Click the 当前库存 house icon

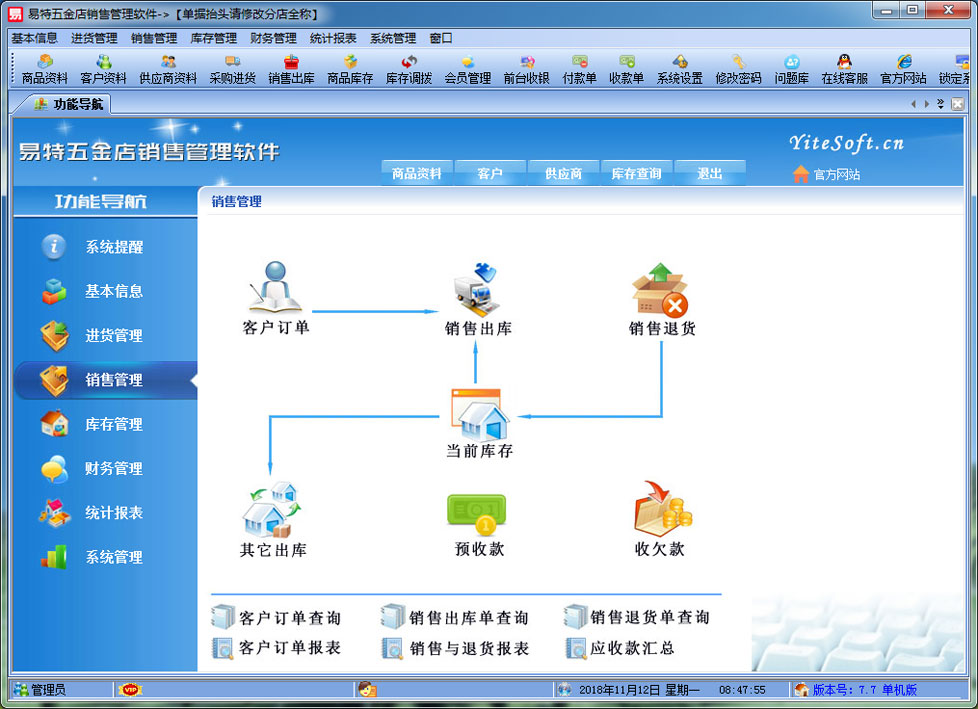(478, 414)
